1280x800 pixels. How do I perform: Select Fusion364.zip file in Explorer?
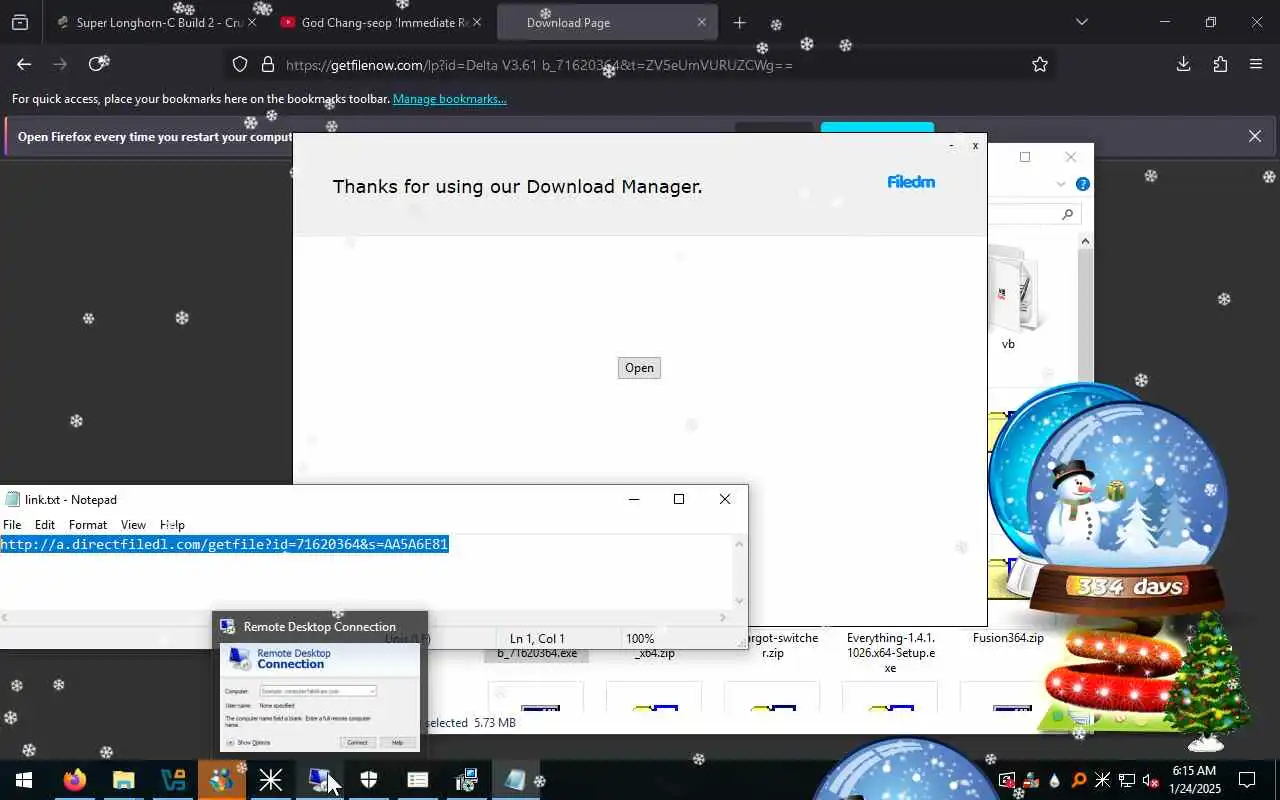click(1008, 638)
